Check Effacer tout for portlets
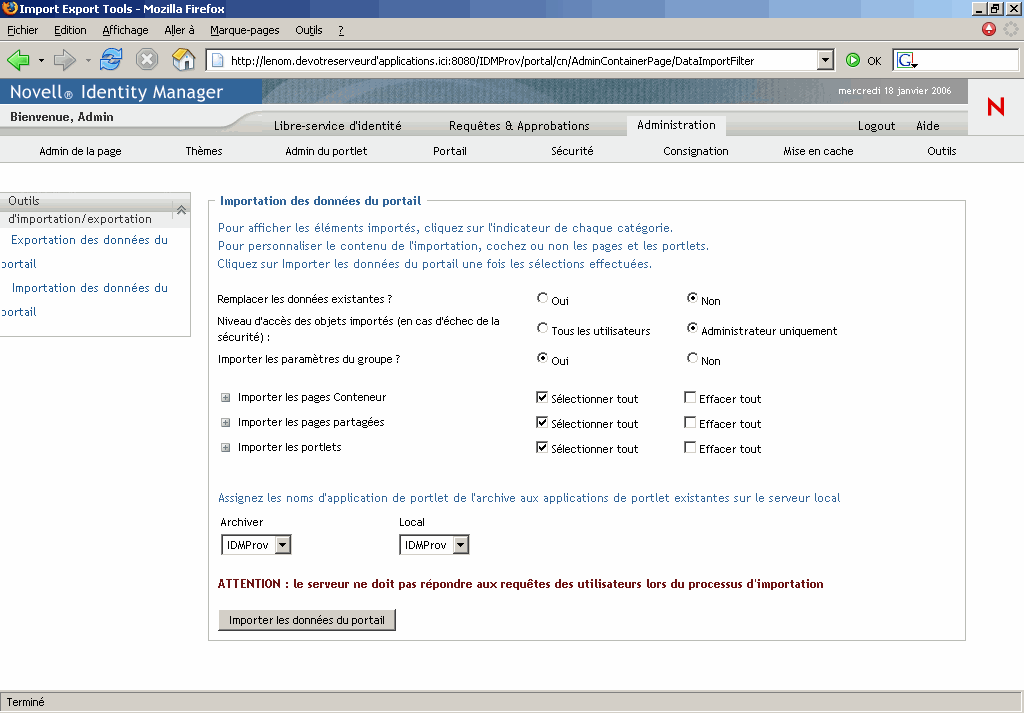 pyautogui.click(x=690, y=447)
